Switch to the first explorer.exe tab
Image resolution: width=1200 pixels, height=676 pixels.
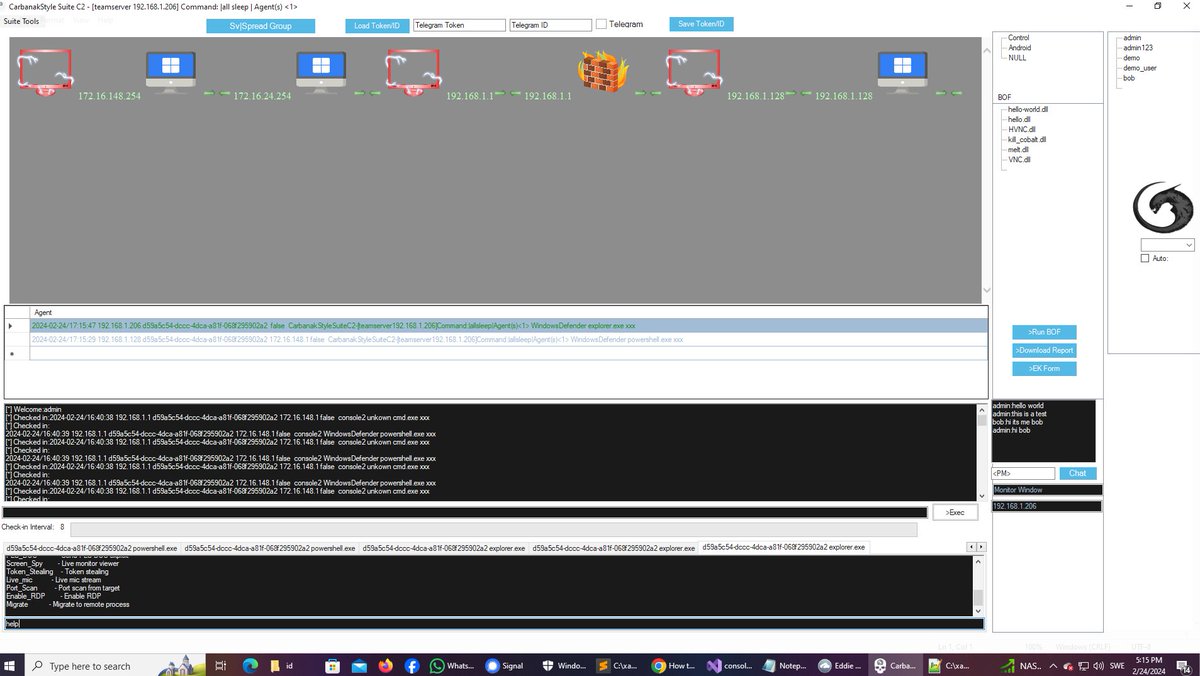point(444,548)
